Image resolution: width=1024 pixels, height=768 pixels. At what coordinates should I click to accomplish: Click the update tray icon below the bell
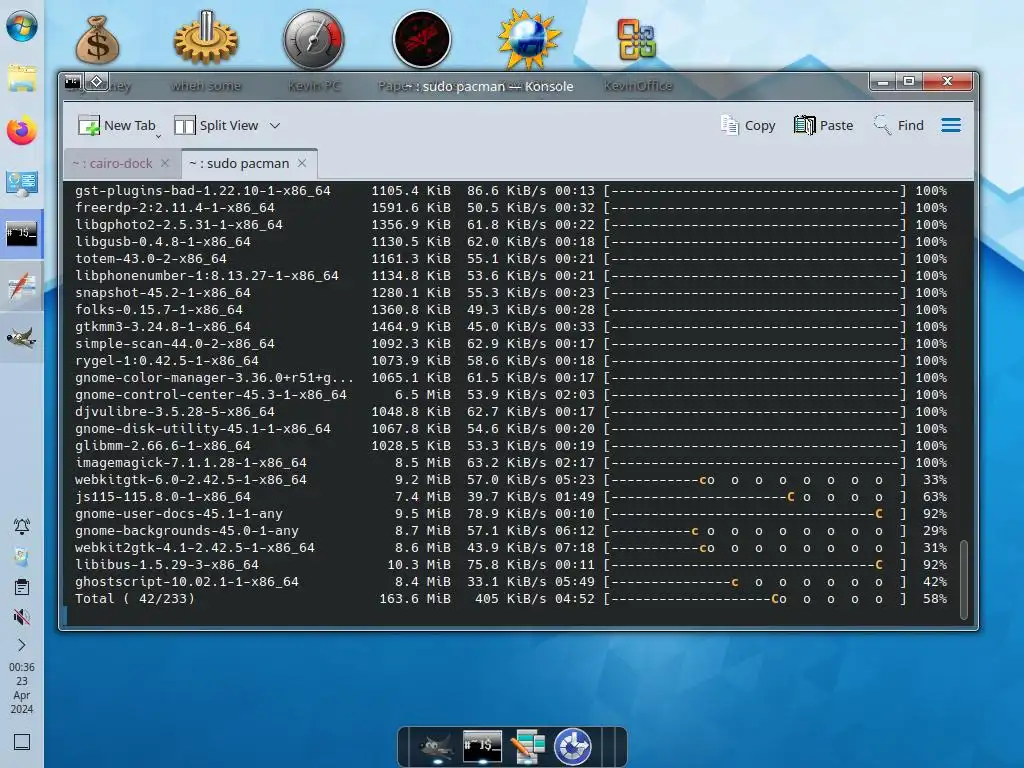point(22,556)
